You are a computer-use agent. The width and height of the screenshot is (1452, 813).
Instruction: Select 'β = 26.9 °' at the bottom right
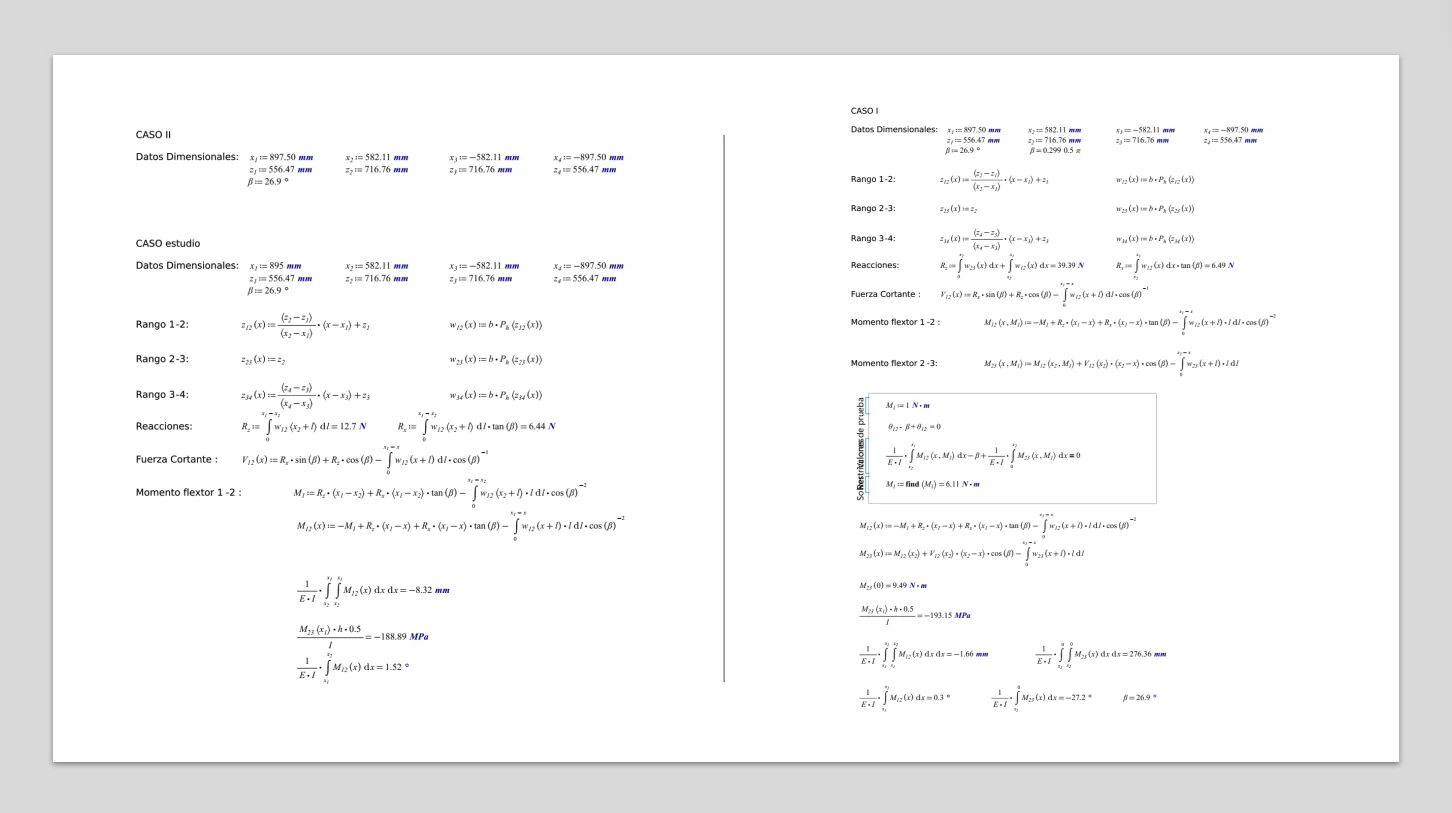(1140, 697)
